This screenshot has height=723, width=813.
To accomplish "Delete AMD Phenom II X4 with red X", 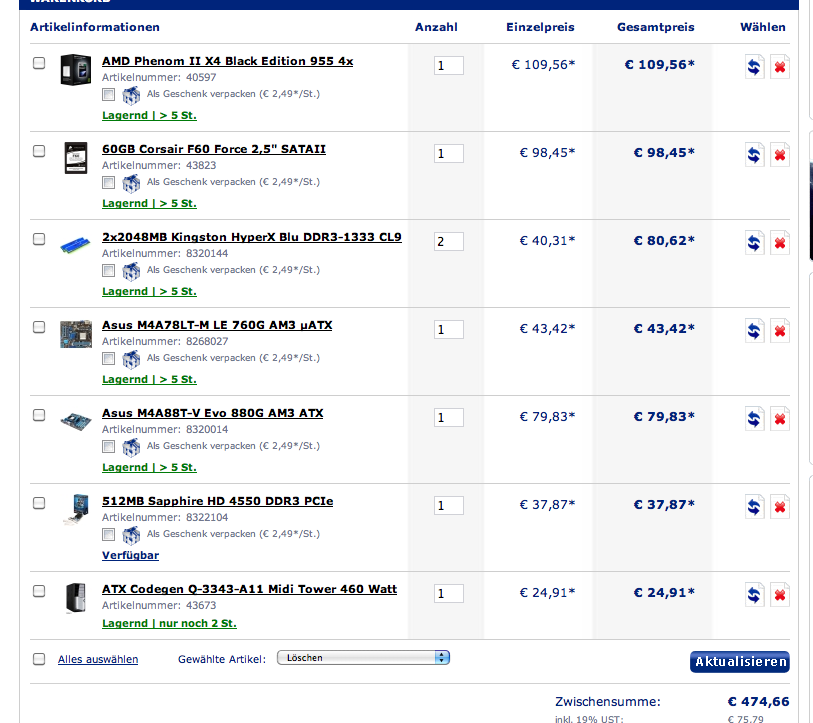I will 780,66.
